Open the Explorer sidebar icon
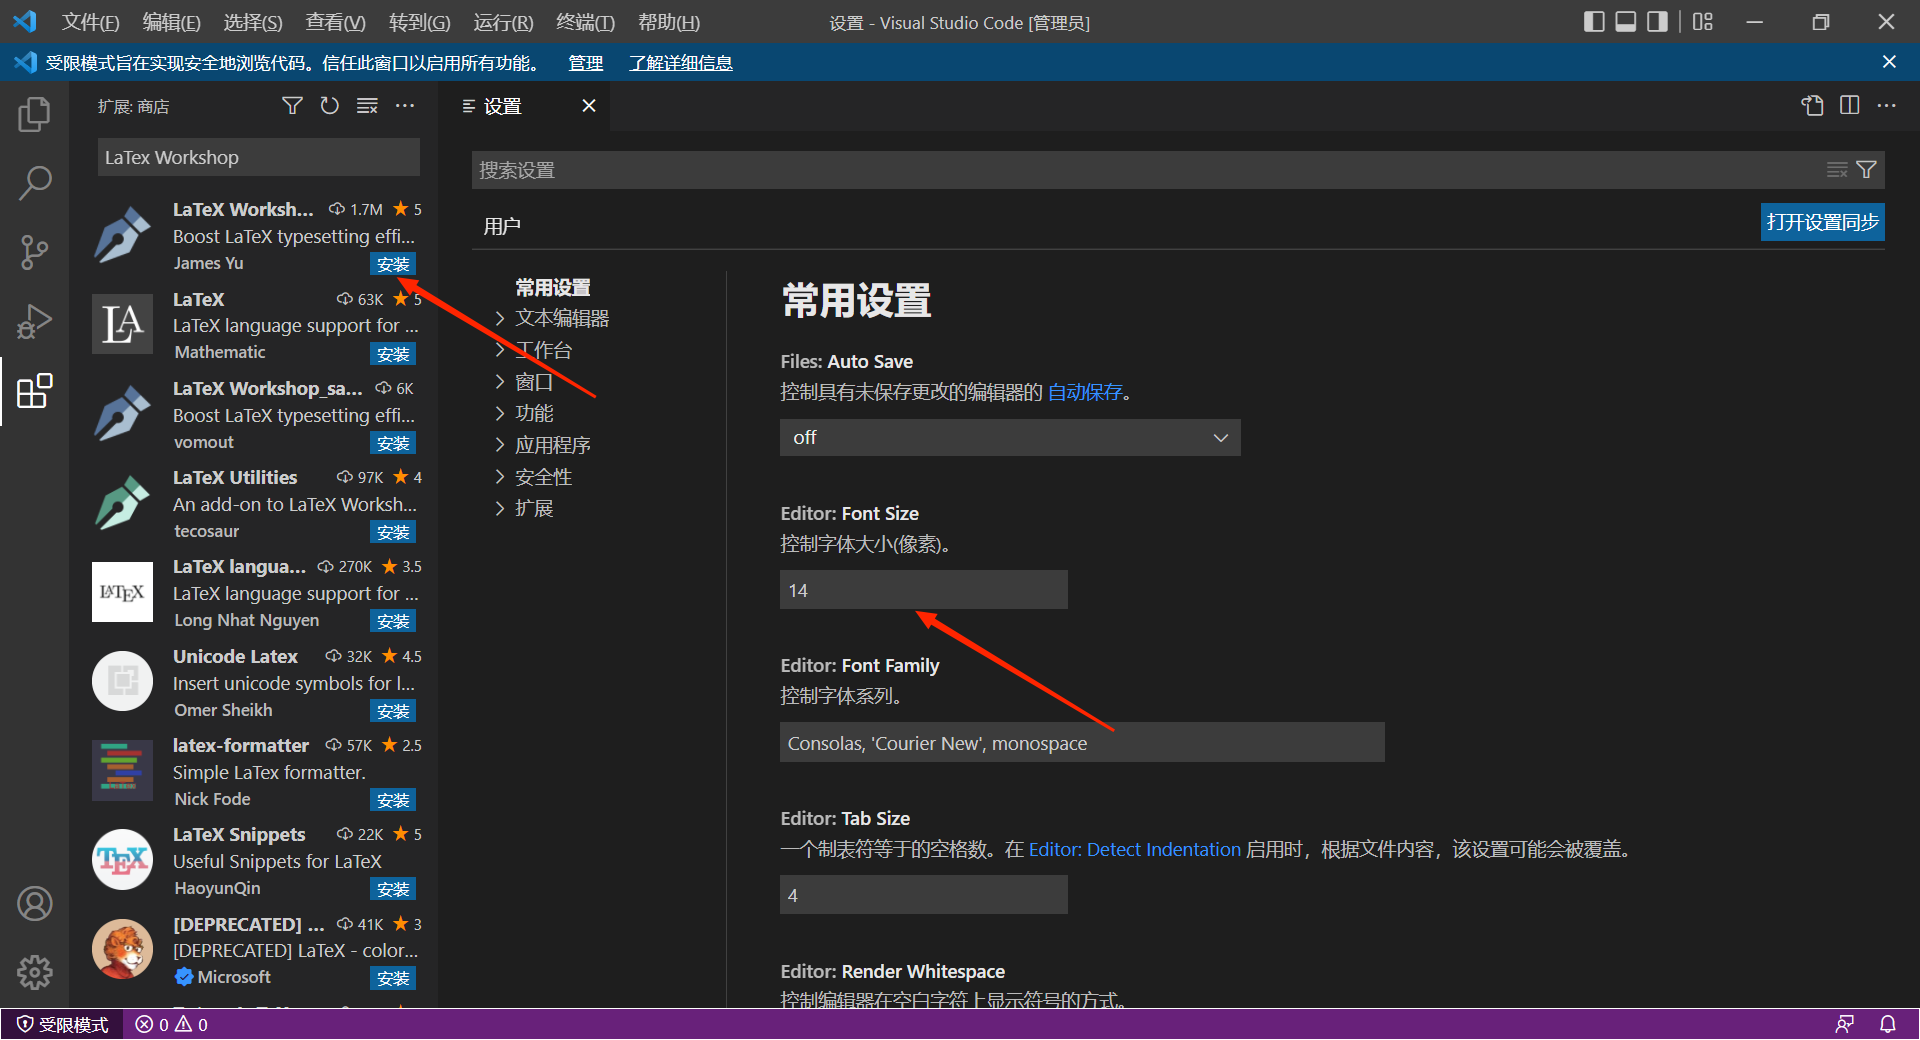 [x=35, y=114]
